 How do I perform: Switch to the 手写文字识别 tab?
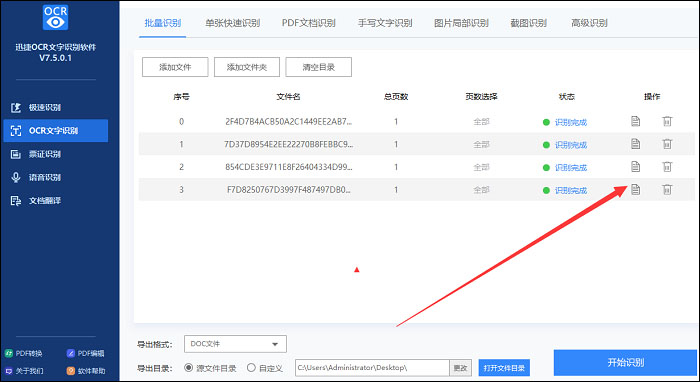click(x=385, y=23)
